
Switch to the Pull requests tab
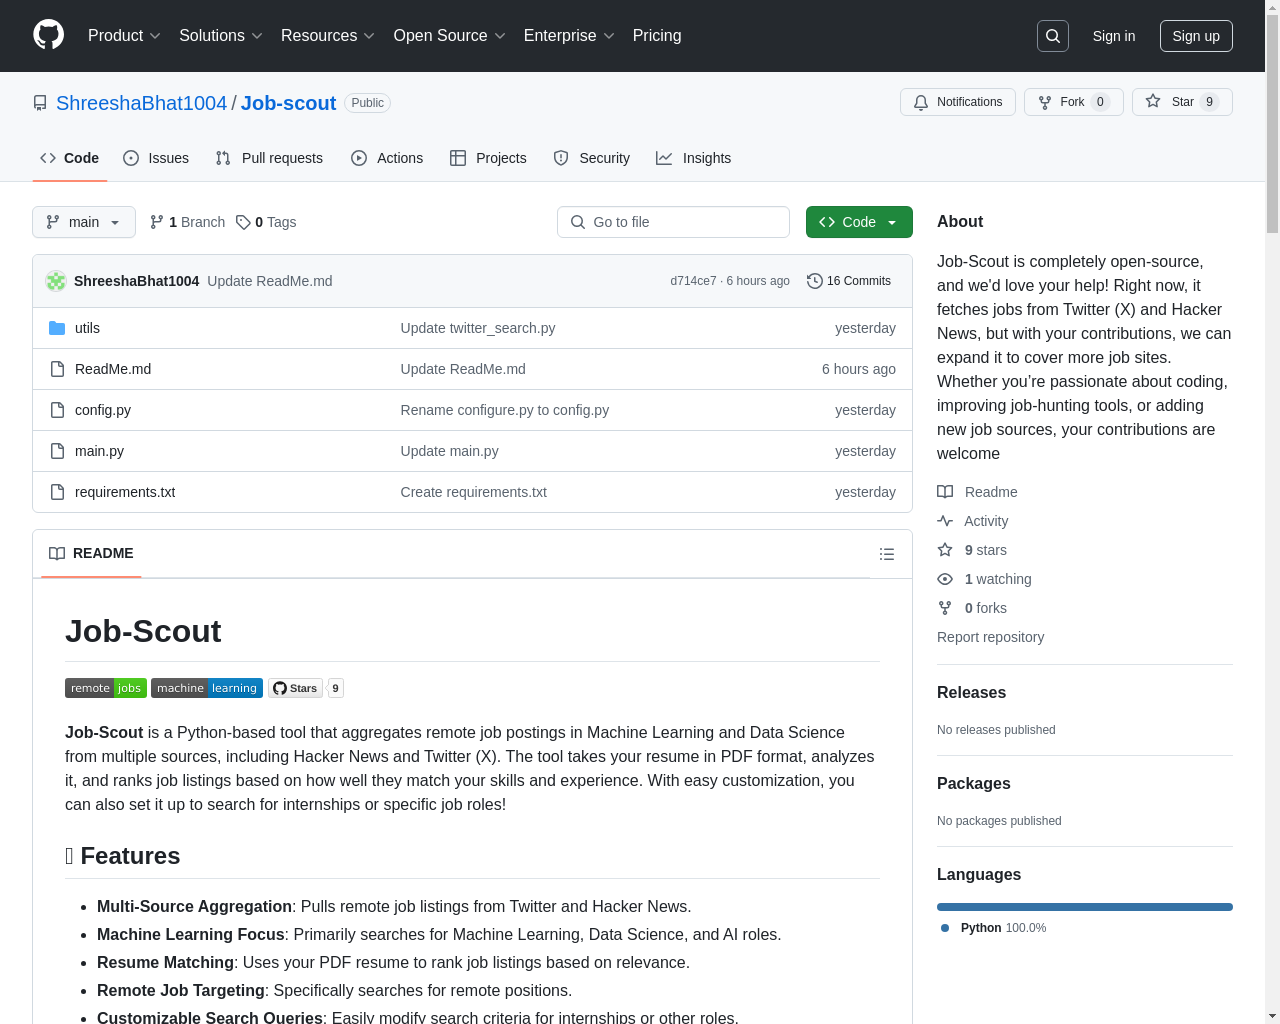click(x=269, y=158)
